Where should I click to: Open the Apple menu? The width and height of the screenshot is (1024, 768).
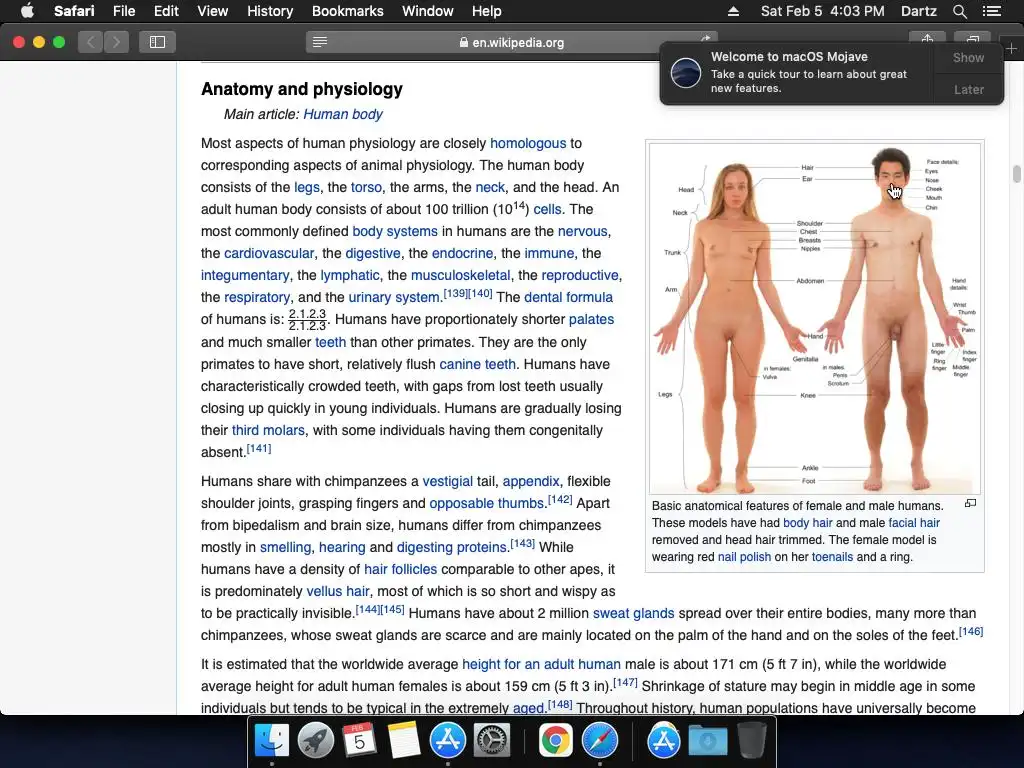(27, 11)
